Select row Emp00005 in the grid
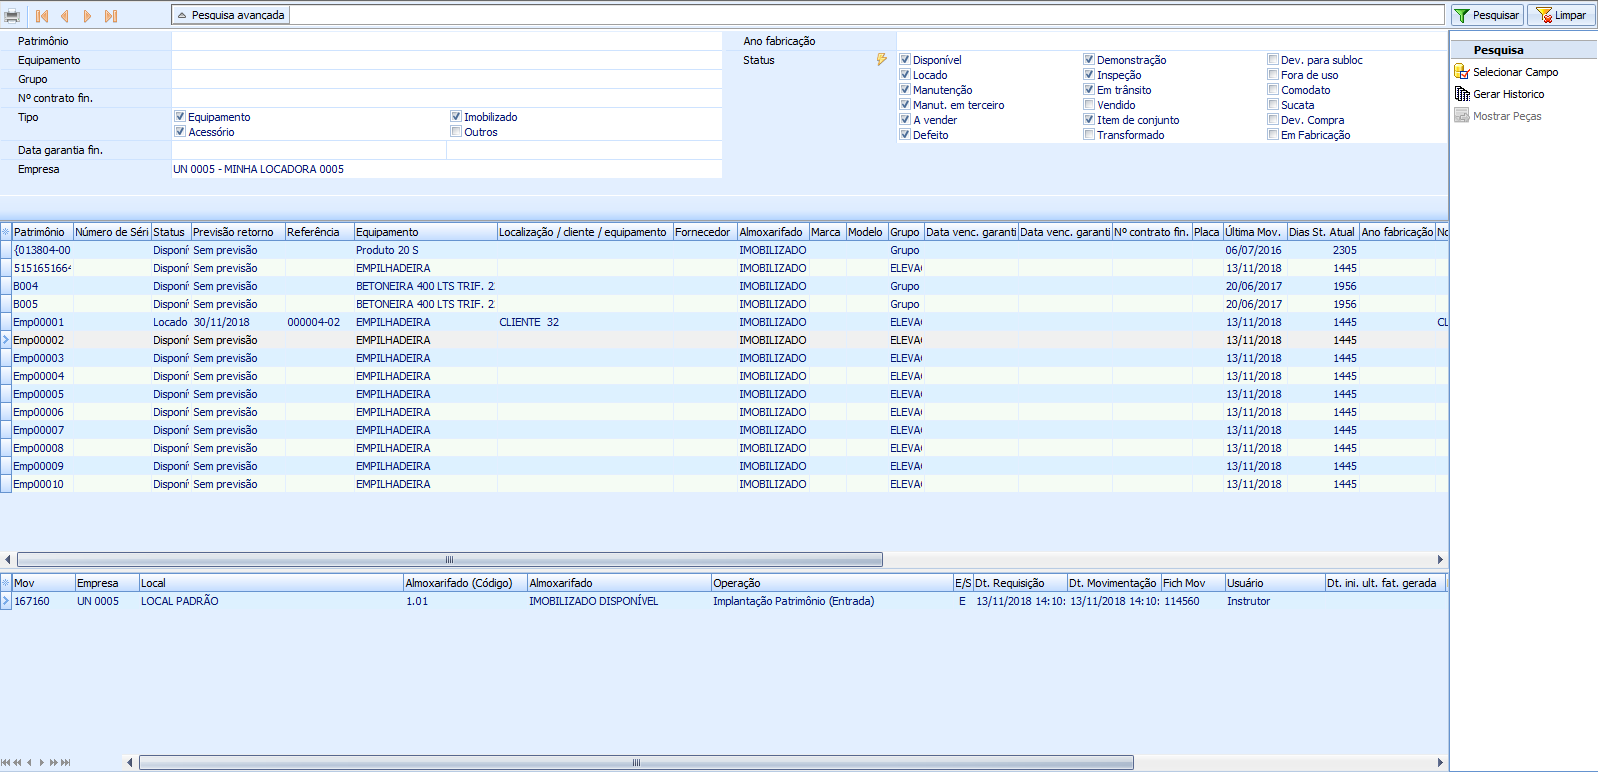The height and width of the screenshot is (772, 1598). tap(724, 394)
